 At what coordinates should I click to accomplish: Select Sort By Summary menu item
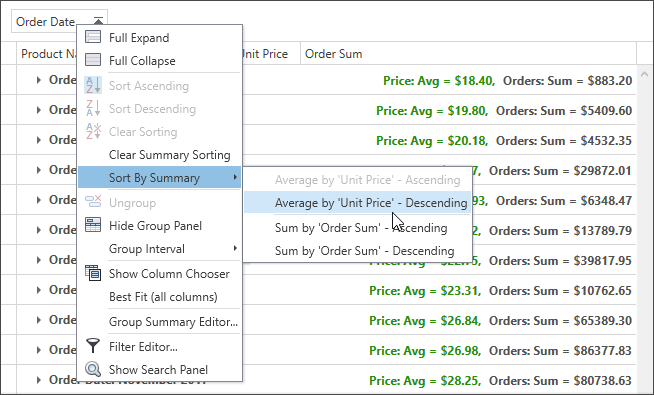pyautogui.click(x=159, y=178)
